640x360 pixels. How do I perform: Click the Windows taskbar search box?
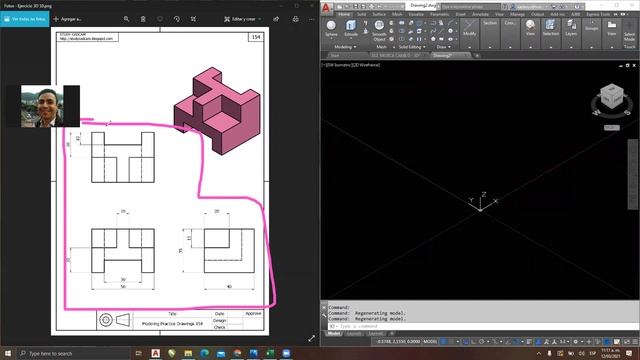[73, 353]
